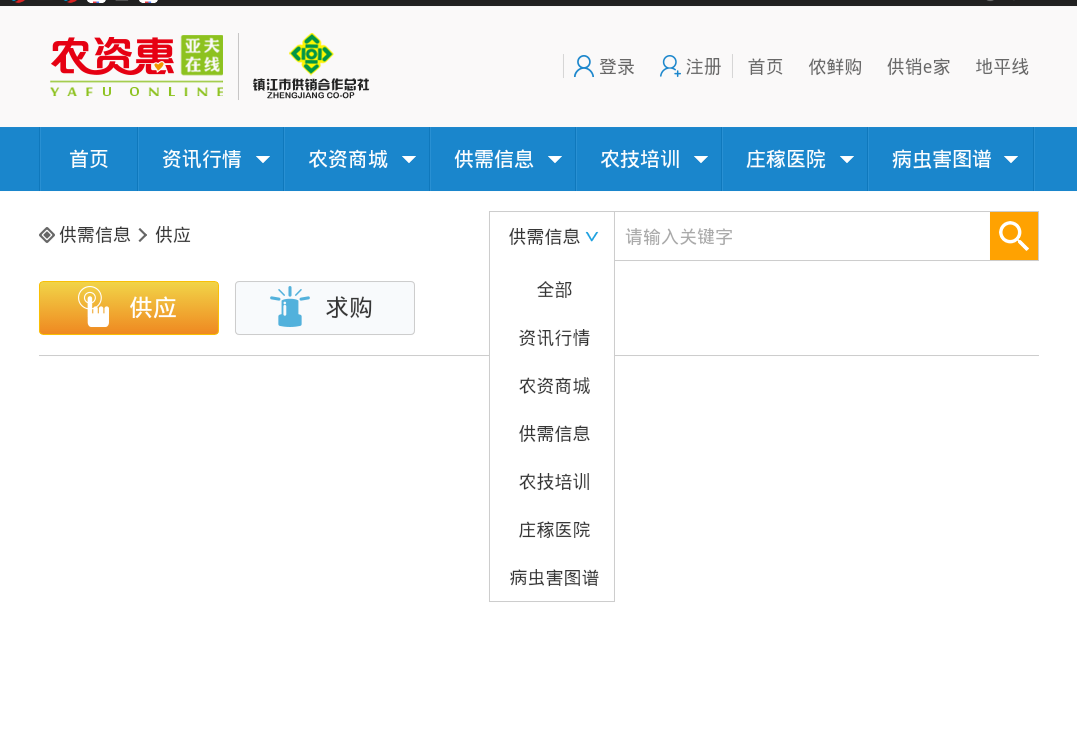Click the Zhenjiang Co-op logo

click(311, 66)
